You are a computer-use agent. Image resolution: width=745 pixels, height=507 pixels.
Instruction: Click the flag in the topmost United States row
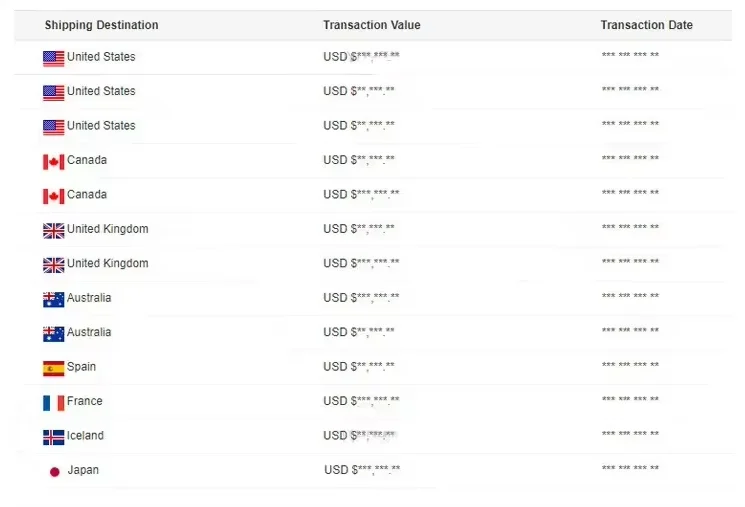pos(54,58)
